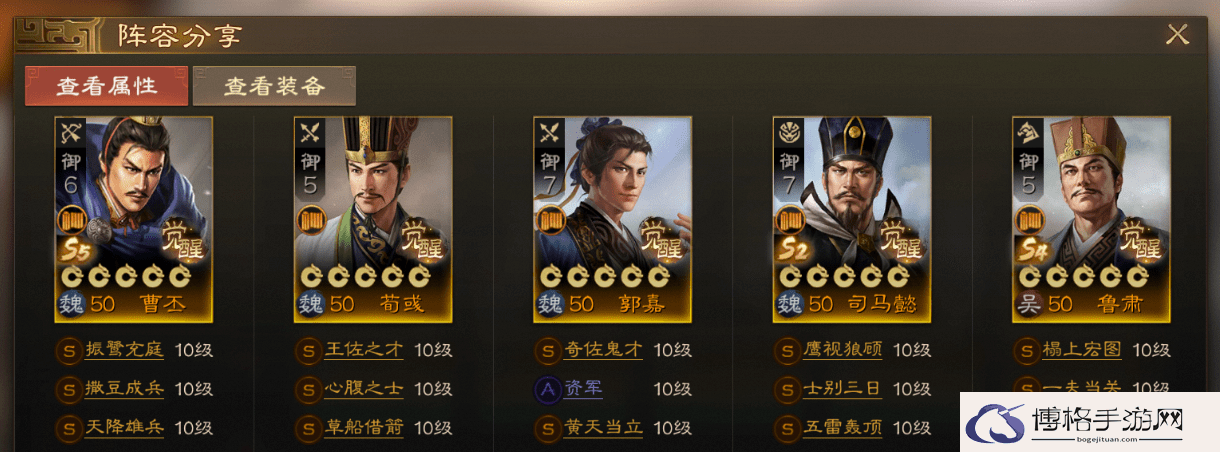
Task: Click the A rank icon beside 资军
Action: coord(547,389)
